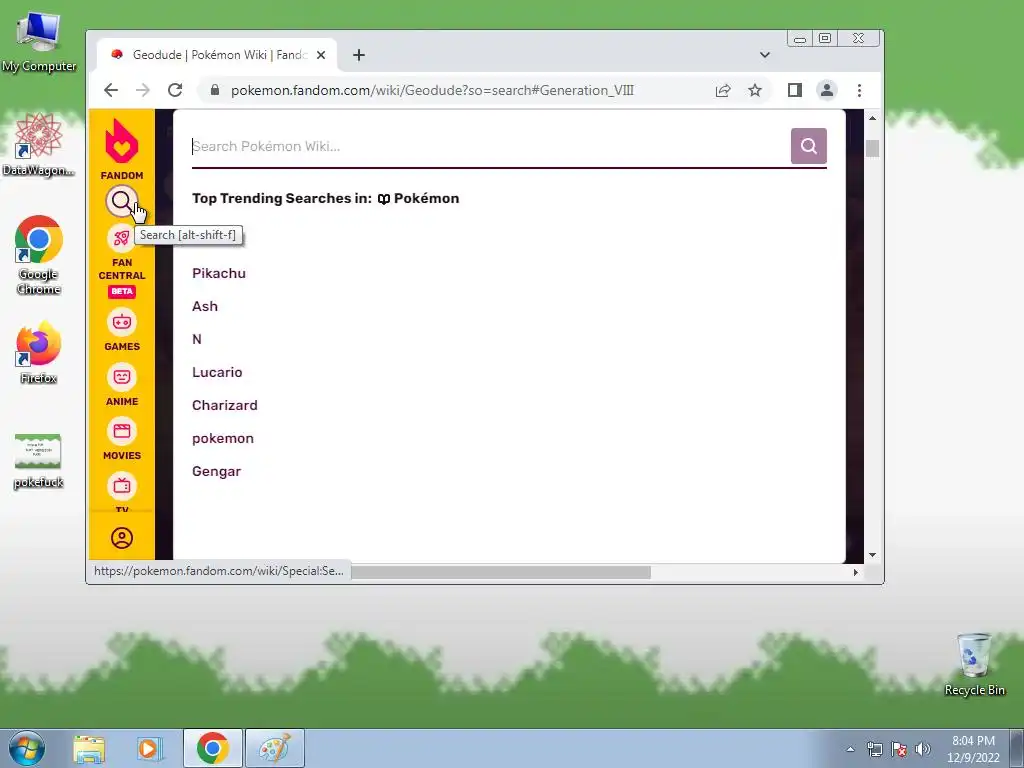Focus the Search Pokémon Wiki field

(490, 146)
